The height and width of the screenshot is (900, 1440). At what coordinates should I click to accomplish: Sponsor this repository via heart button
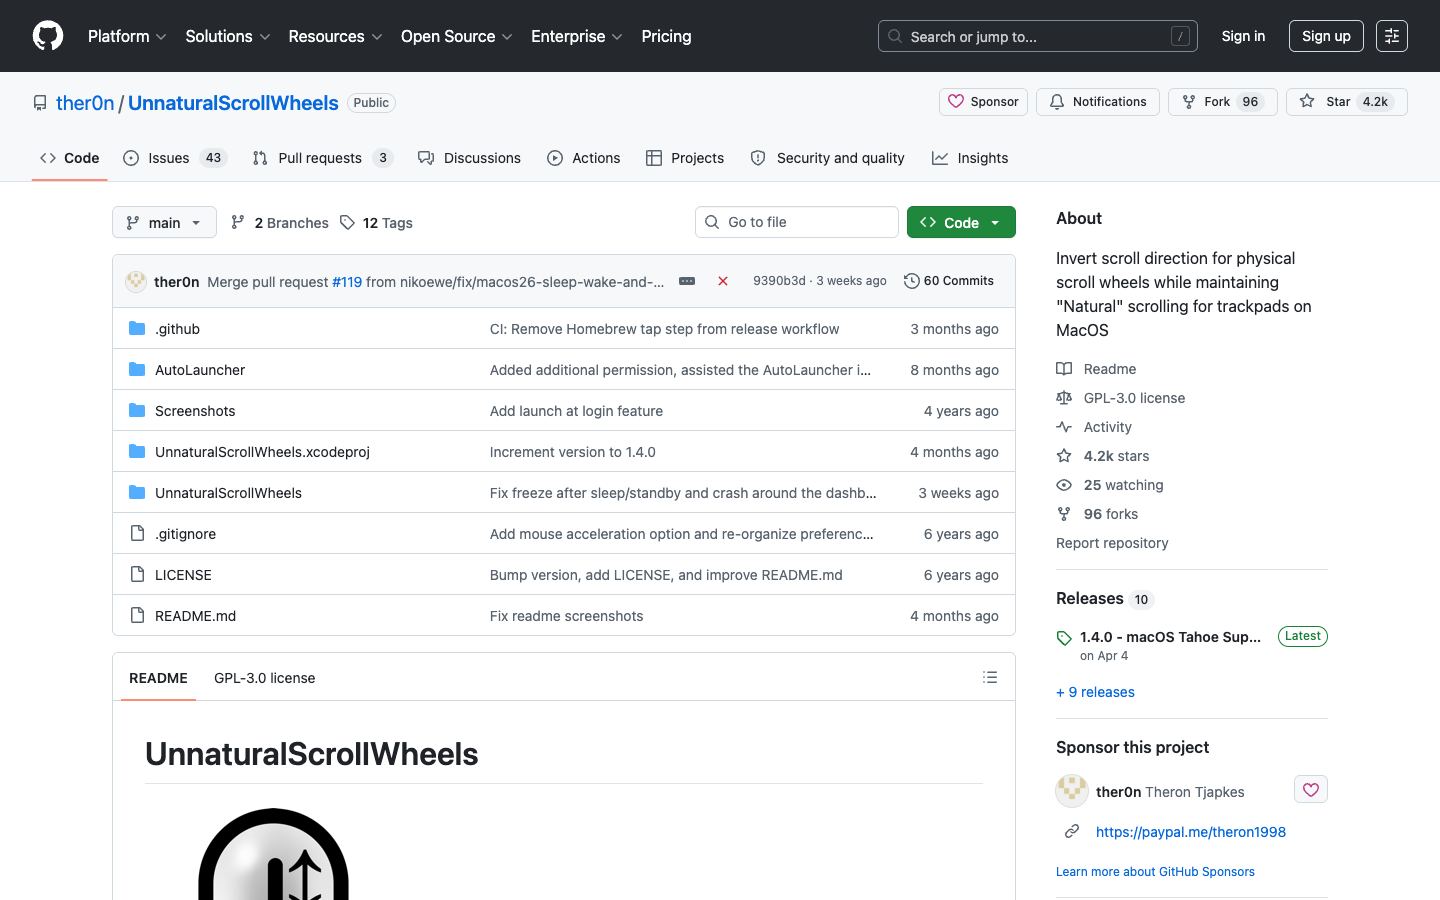(983, 102)
